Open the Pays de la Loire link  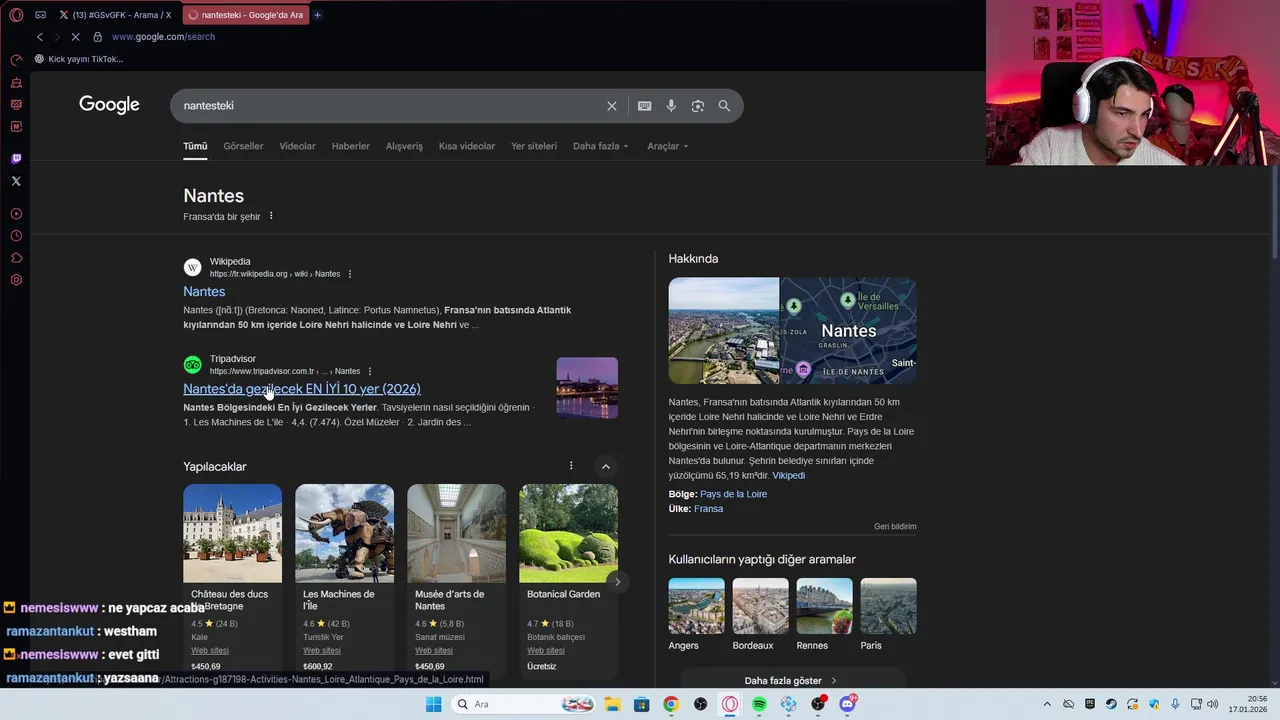(733, 494)
